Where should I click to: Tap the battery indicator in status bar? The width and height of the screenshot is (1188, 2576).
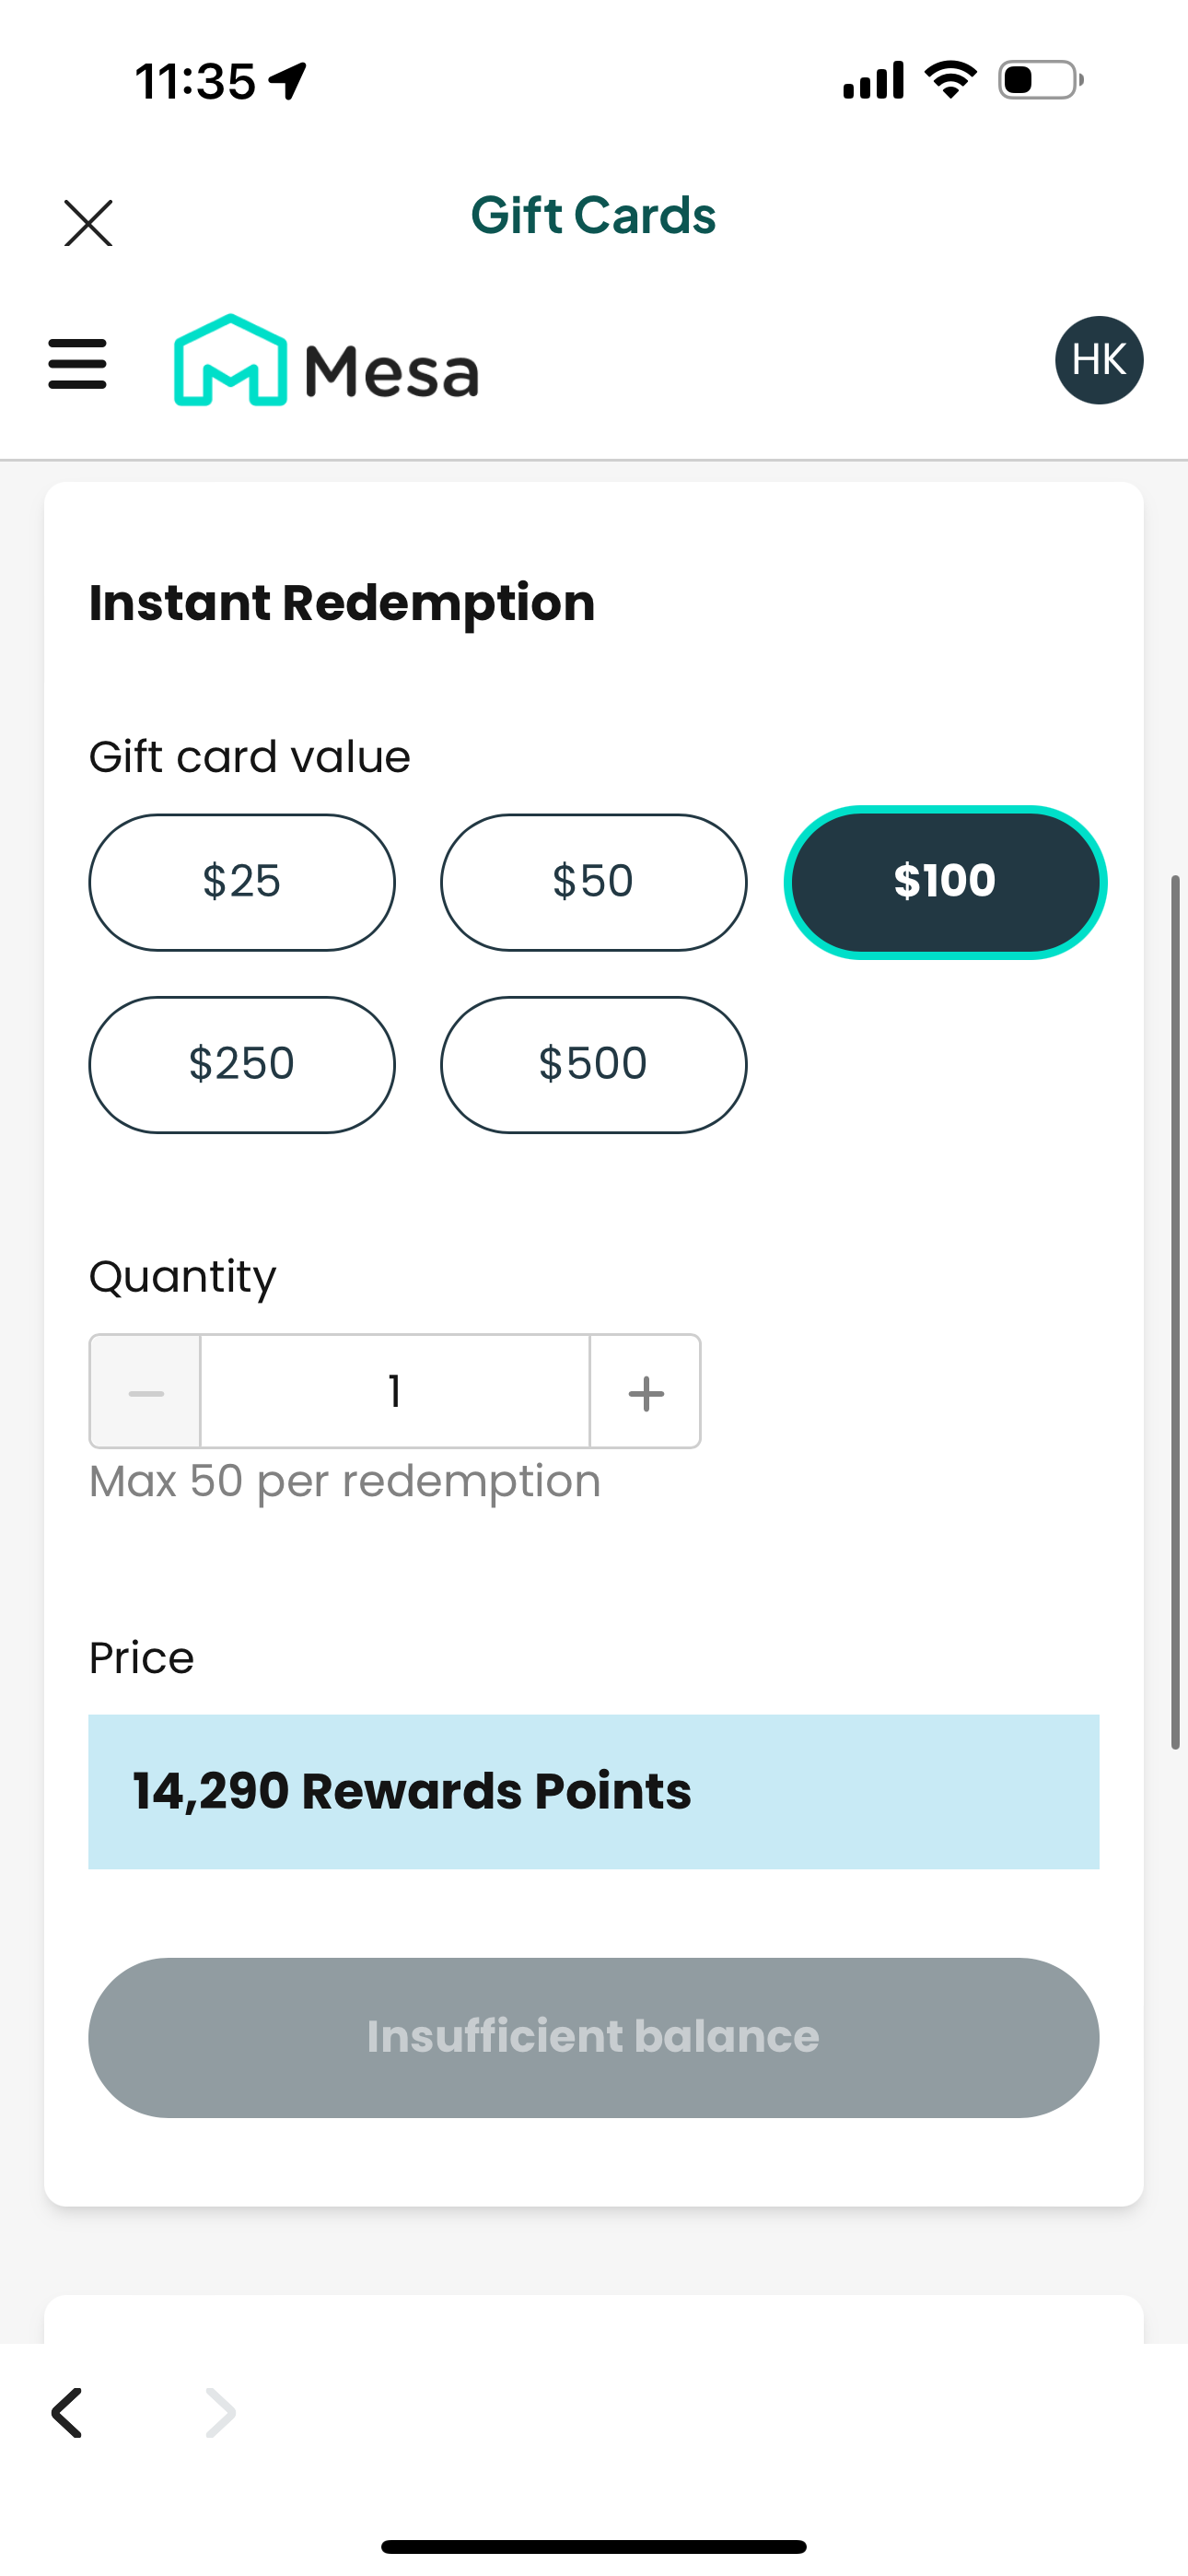(1040, 80)
